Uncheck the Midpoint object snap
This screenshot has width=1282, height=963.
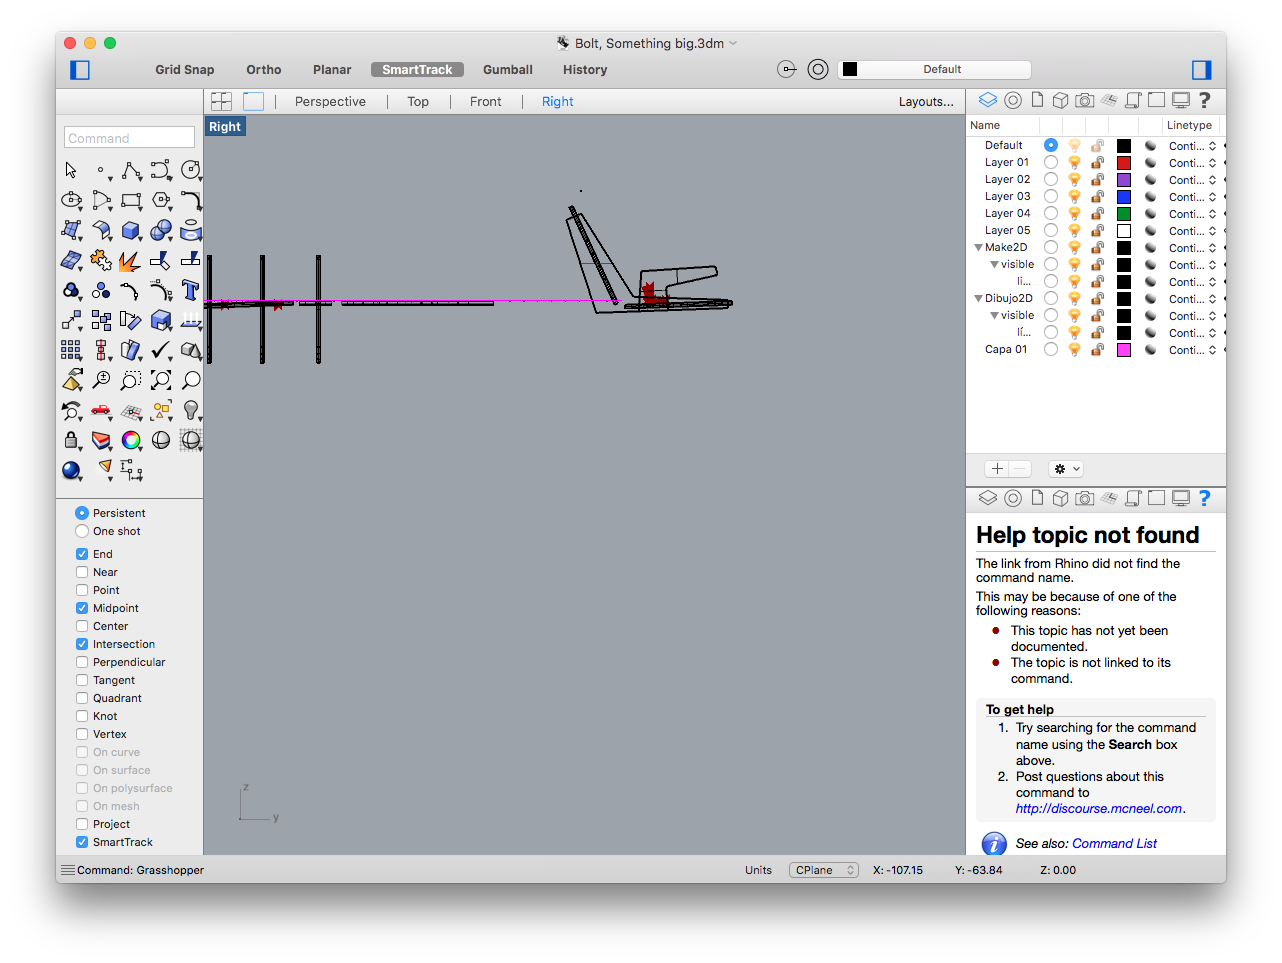coord(82,608)
